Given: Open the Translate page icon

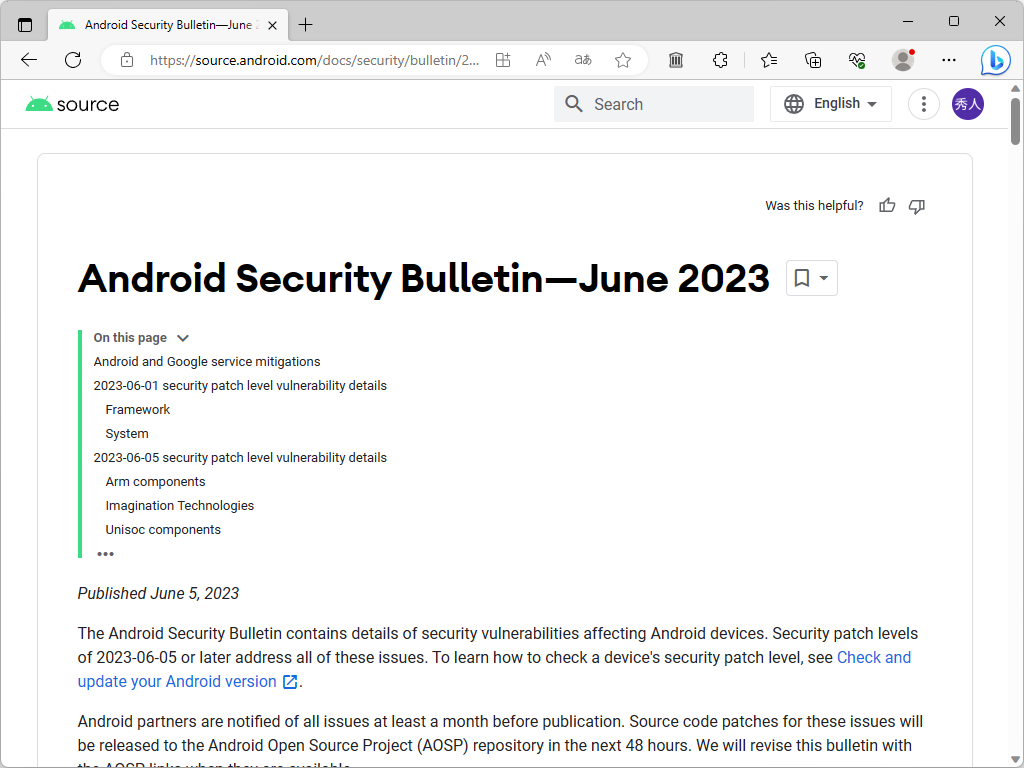Looking at the screenshot, I should (582, 60).
